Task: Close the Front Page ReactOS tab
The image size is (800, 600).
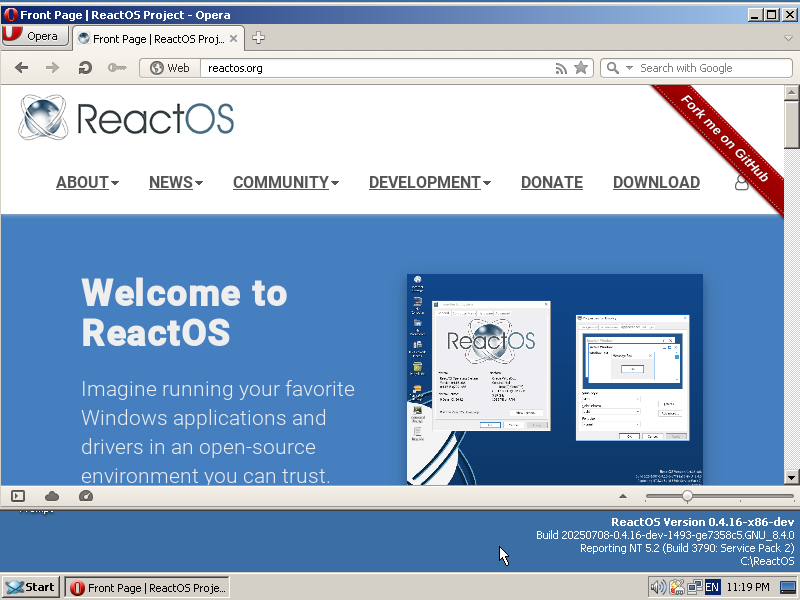Action: point(233,39)
